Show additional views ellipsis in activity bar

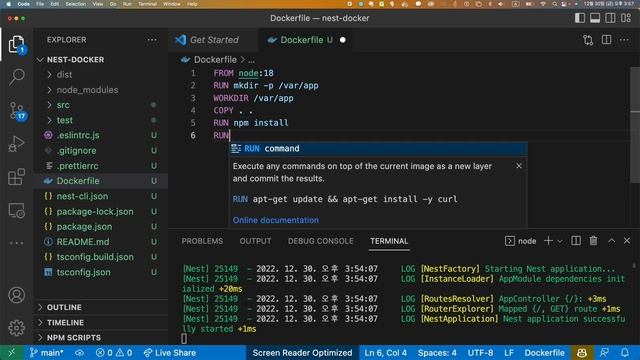(x=16, y=243)
